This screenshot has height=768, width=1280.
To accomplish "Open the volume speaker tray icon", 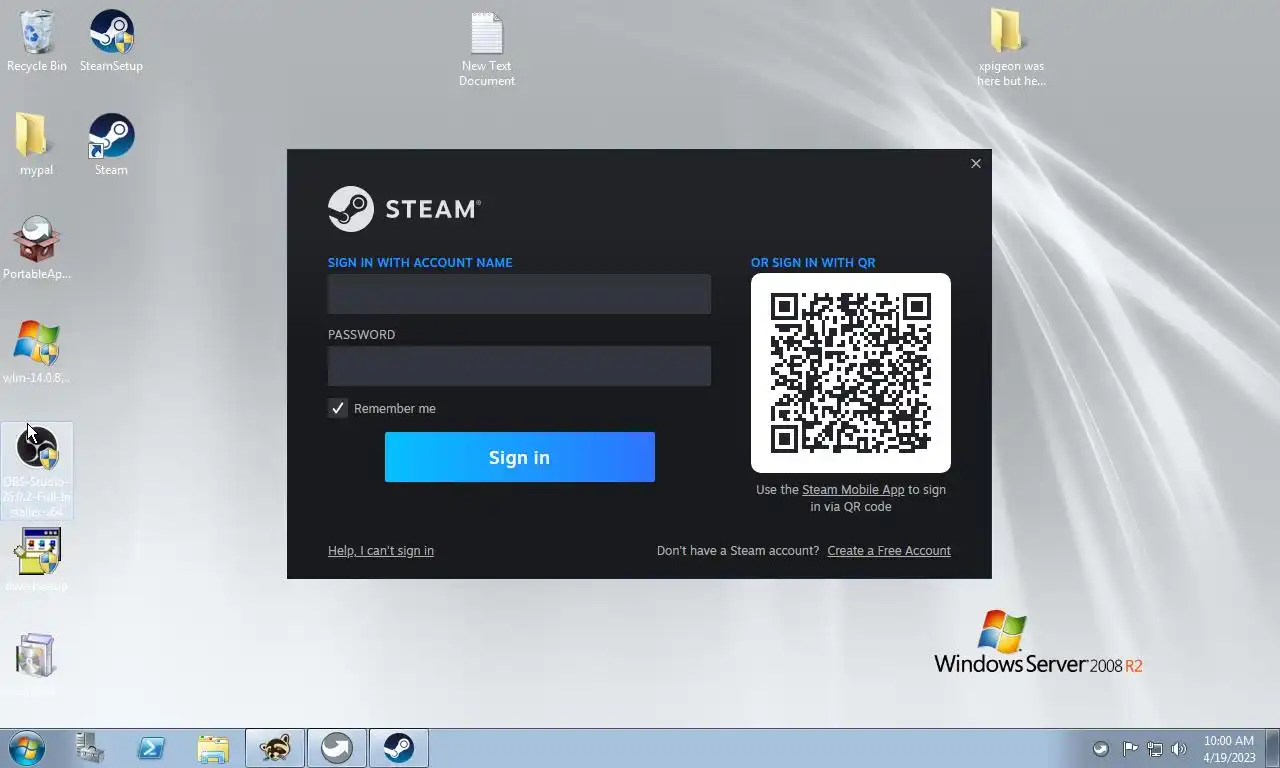I will click(1180, 748).
